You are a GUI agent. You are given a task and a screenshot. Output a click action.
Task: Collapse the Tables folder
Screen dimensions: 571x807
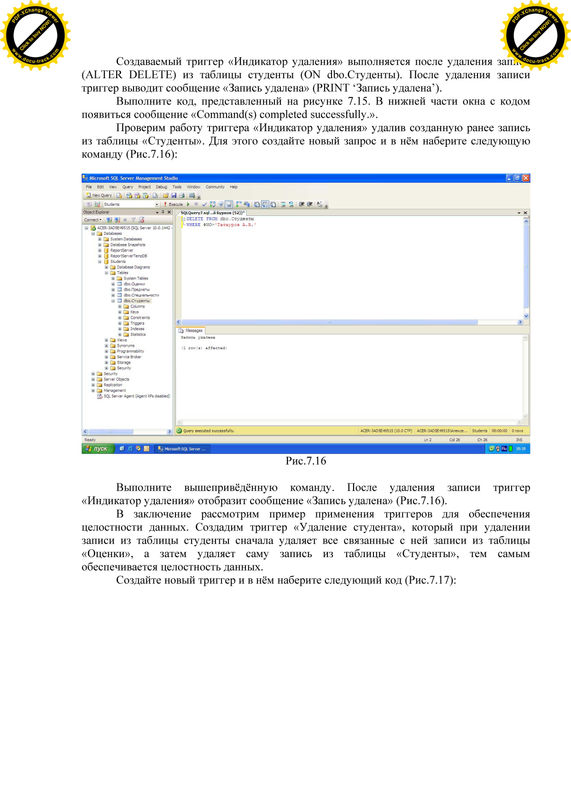point(107,273)
